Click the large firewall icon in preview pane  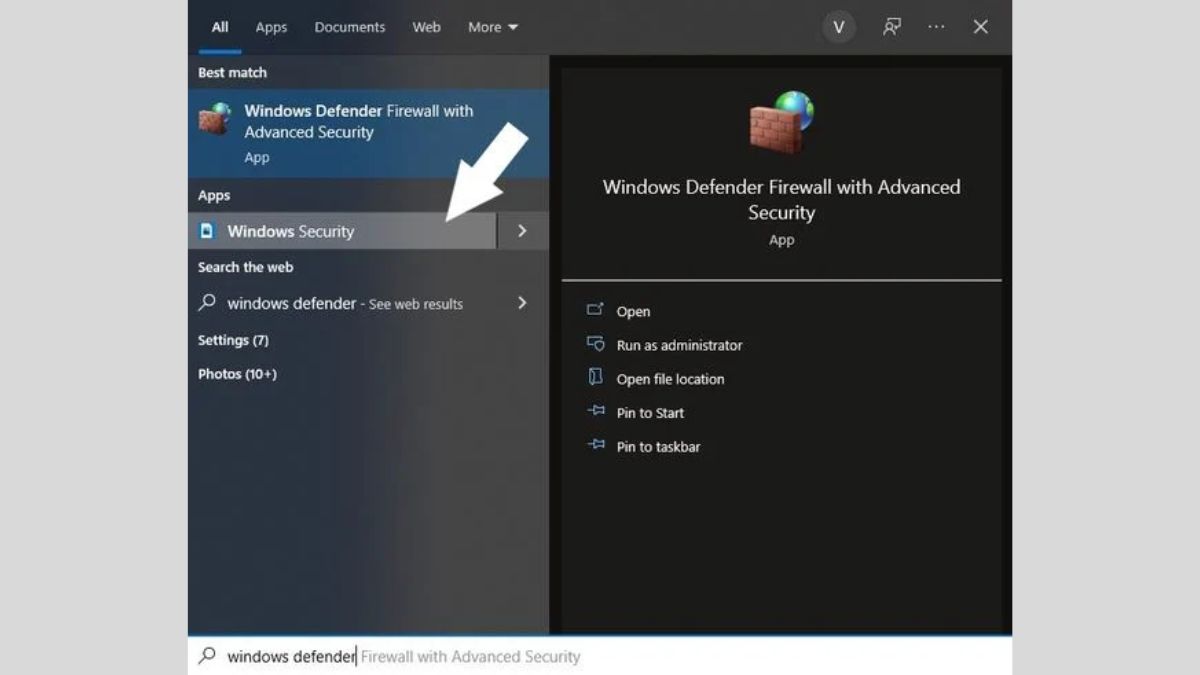(781, 121)
